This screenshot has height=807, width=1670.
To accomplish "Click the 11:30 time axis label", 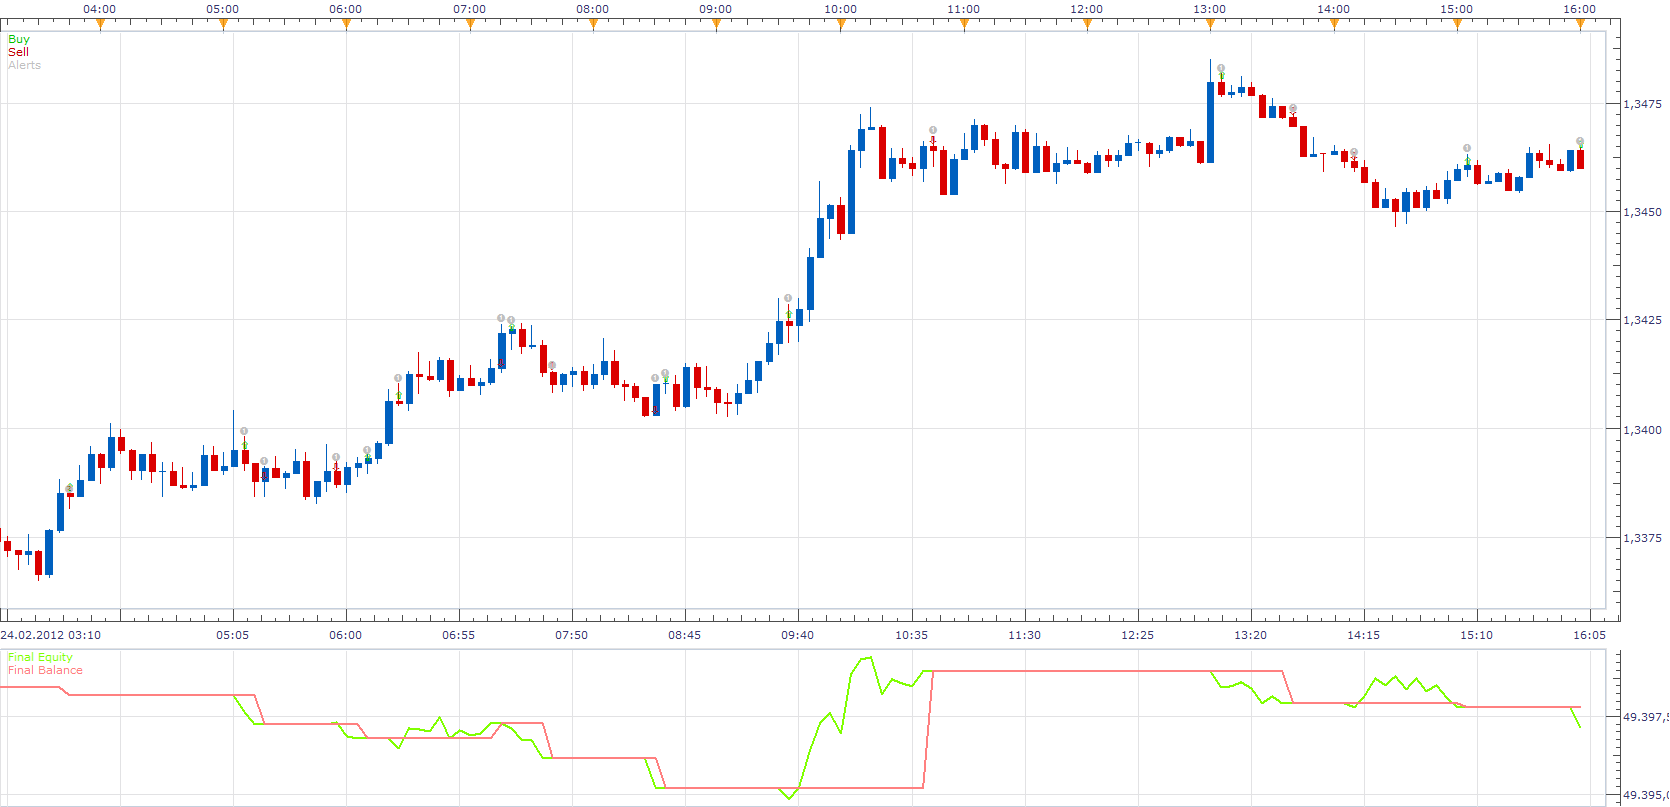I will (x=1025, y=635).
